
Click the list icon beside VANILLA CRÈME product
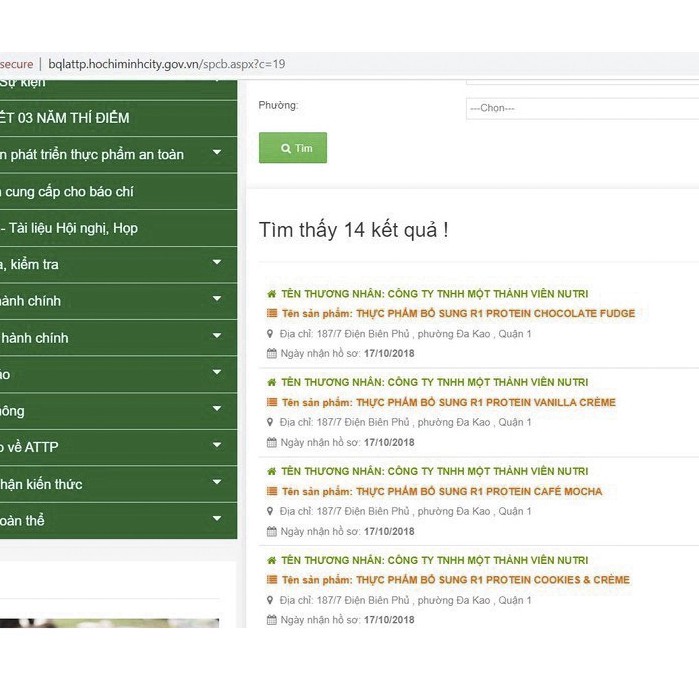coord(271,402)
